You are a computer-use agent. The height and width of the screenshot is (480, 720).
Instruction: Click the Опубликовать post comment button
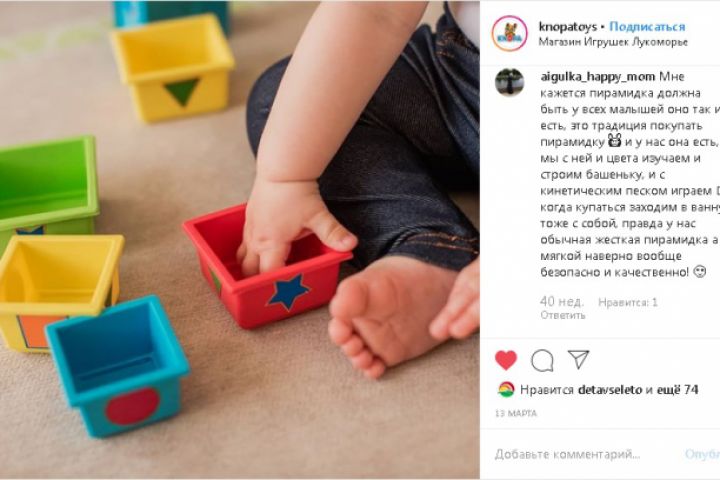702,454
